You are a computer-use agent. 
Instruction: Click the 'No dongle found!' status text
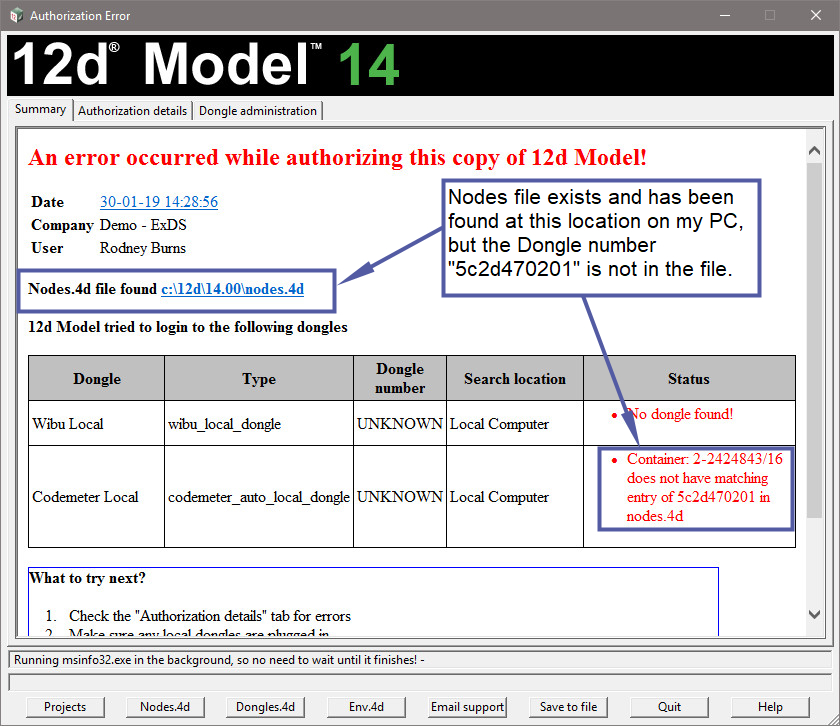point(680,414)
